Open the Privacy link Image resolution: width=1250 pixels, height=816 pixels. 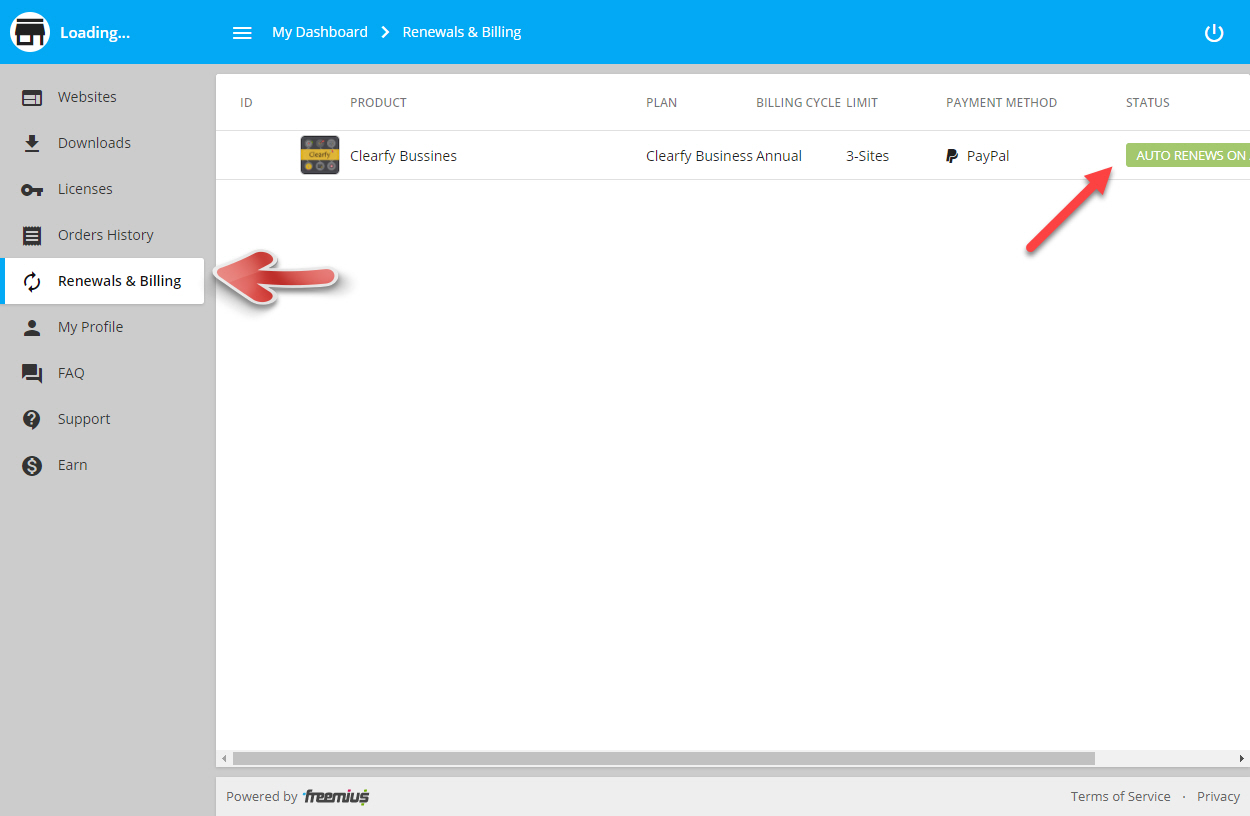pyautogui.click(x=1218, y=796)
